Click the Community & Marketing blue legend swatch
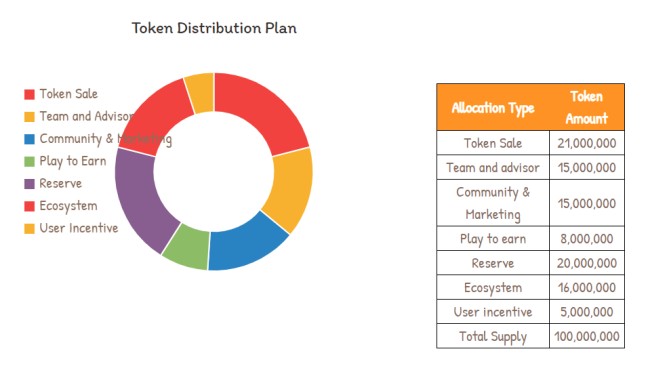The width and height of the screenshot is (650, 366). tap(29, 139)
